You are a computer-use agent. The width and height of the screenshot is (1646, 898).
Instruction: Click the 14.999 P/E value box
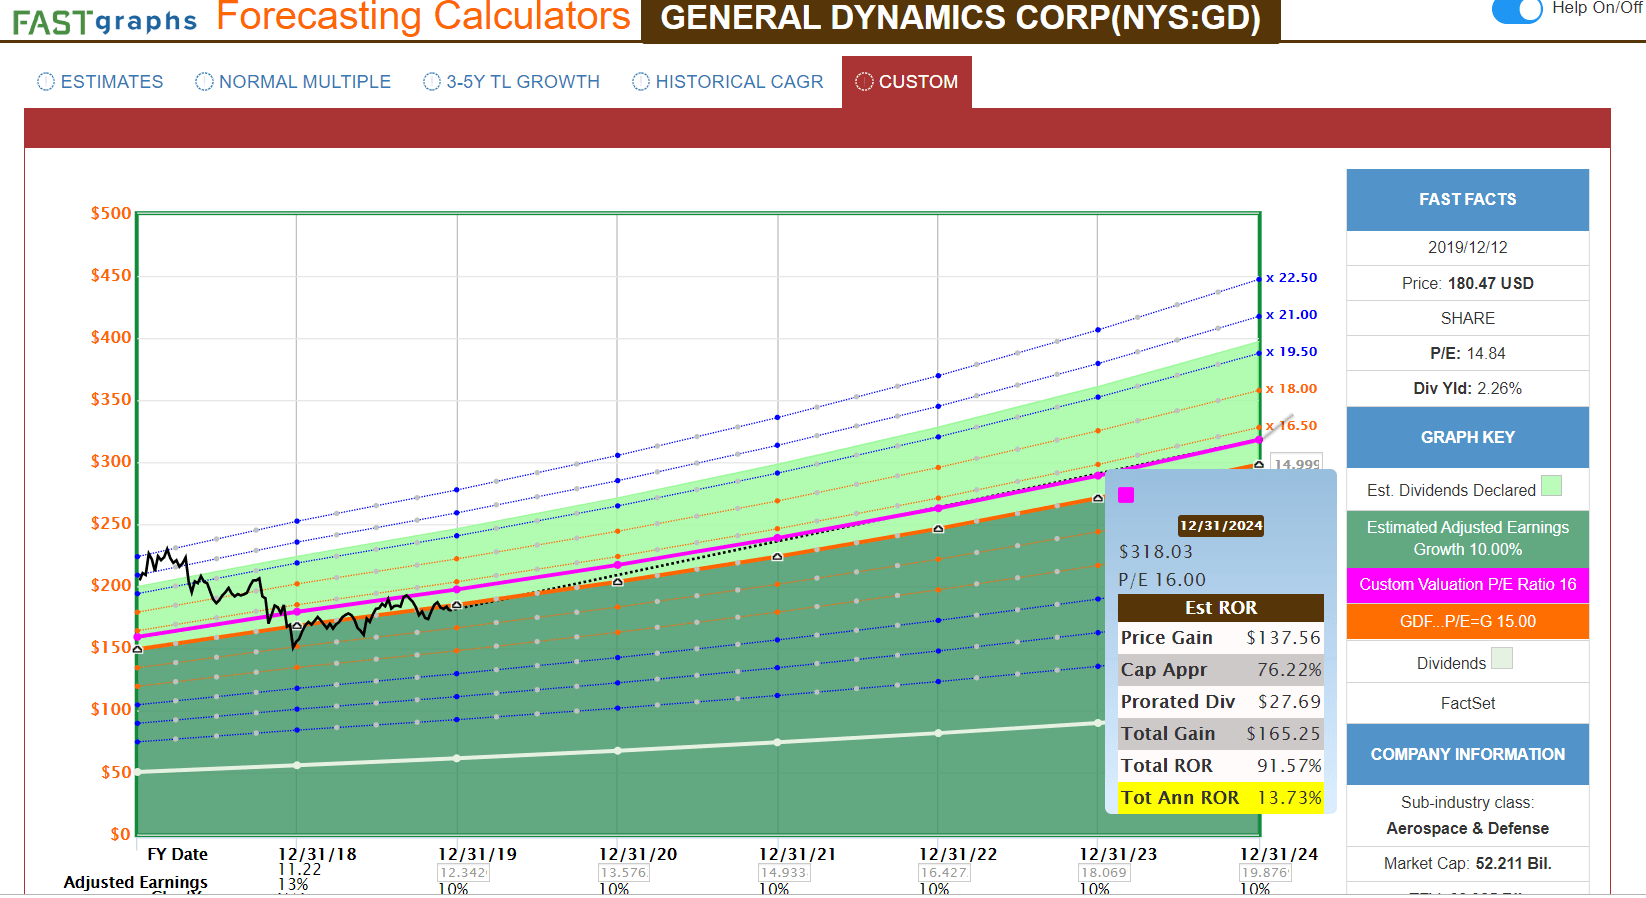click(1297, 463)
